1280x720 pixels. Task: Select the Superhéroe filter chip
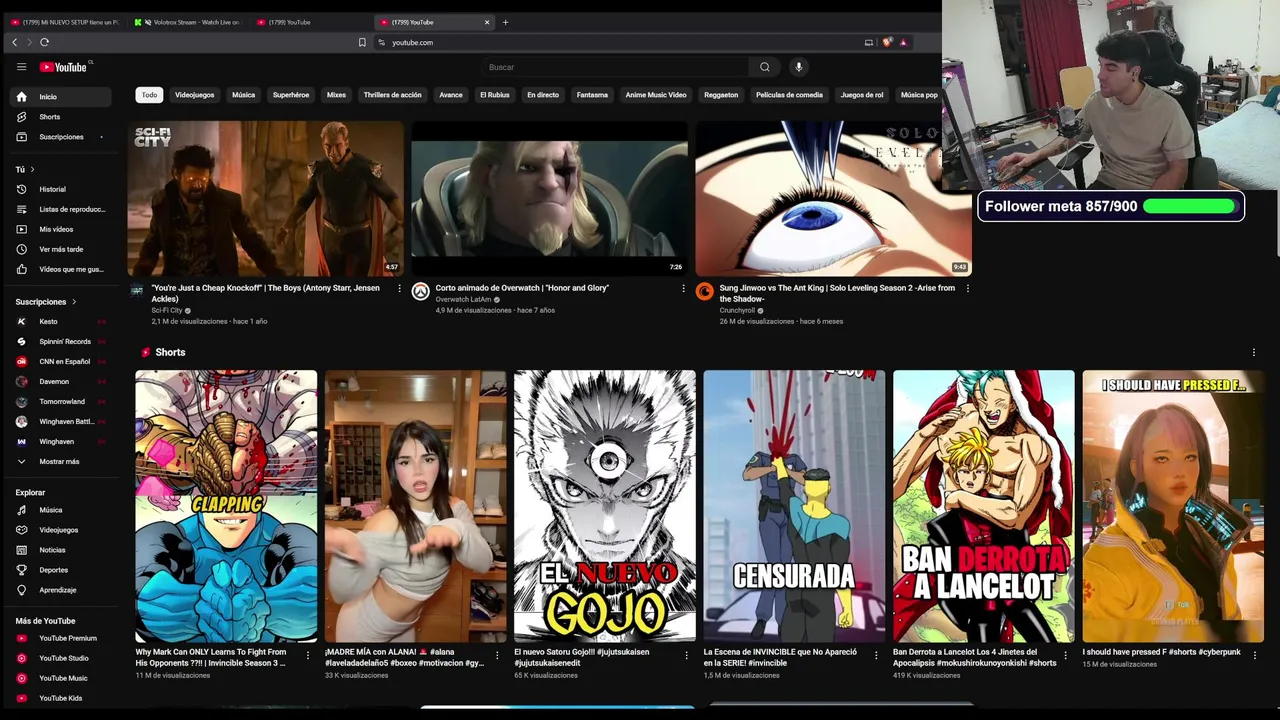(291, 95)
